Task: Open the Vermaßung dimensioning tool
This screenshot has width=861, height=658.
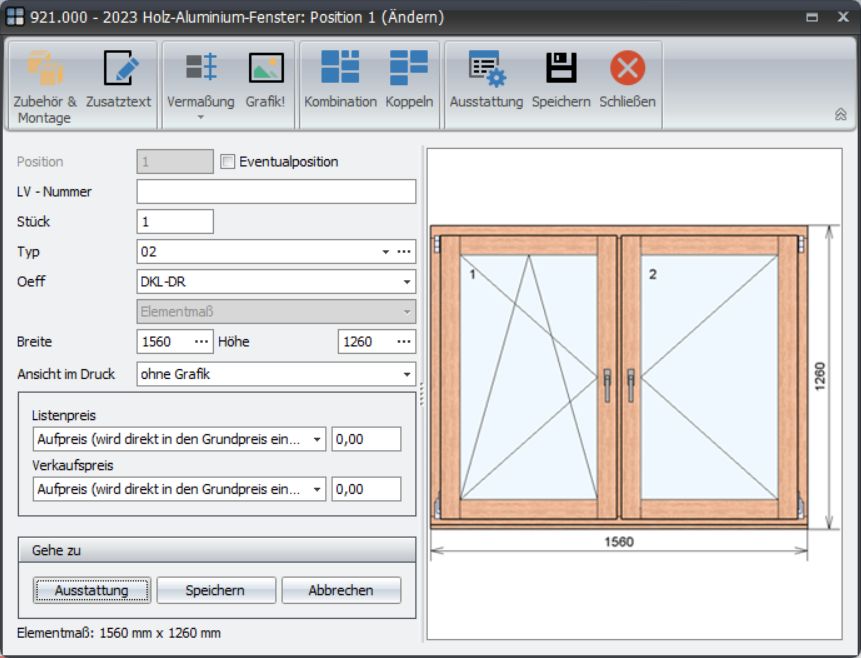Action: [x=200, y=70]
